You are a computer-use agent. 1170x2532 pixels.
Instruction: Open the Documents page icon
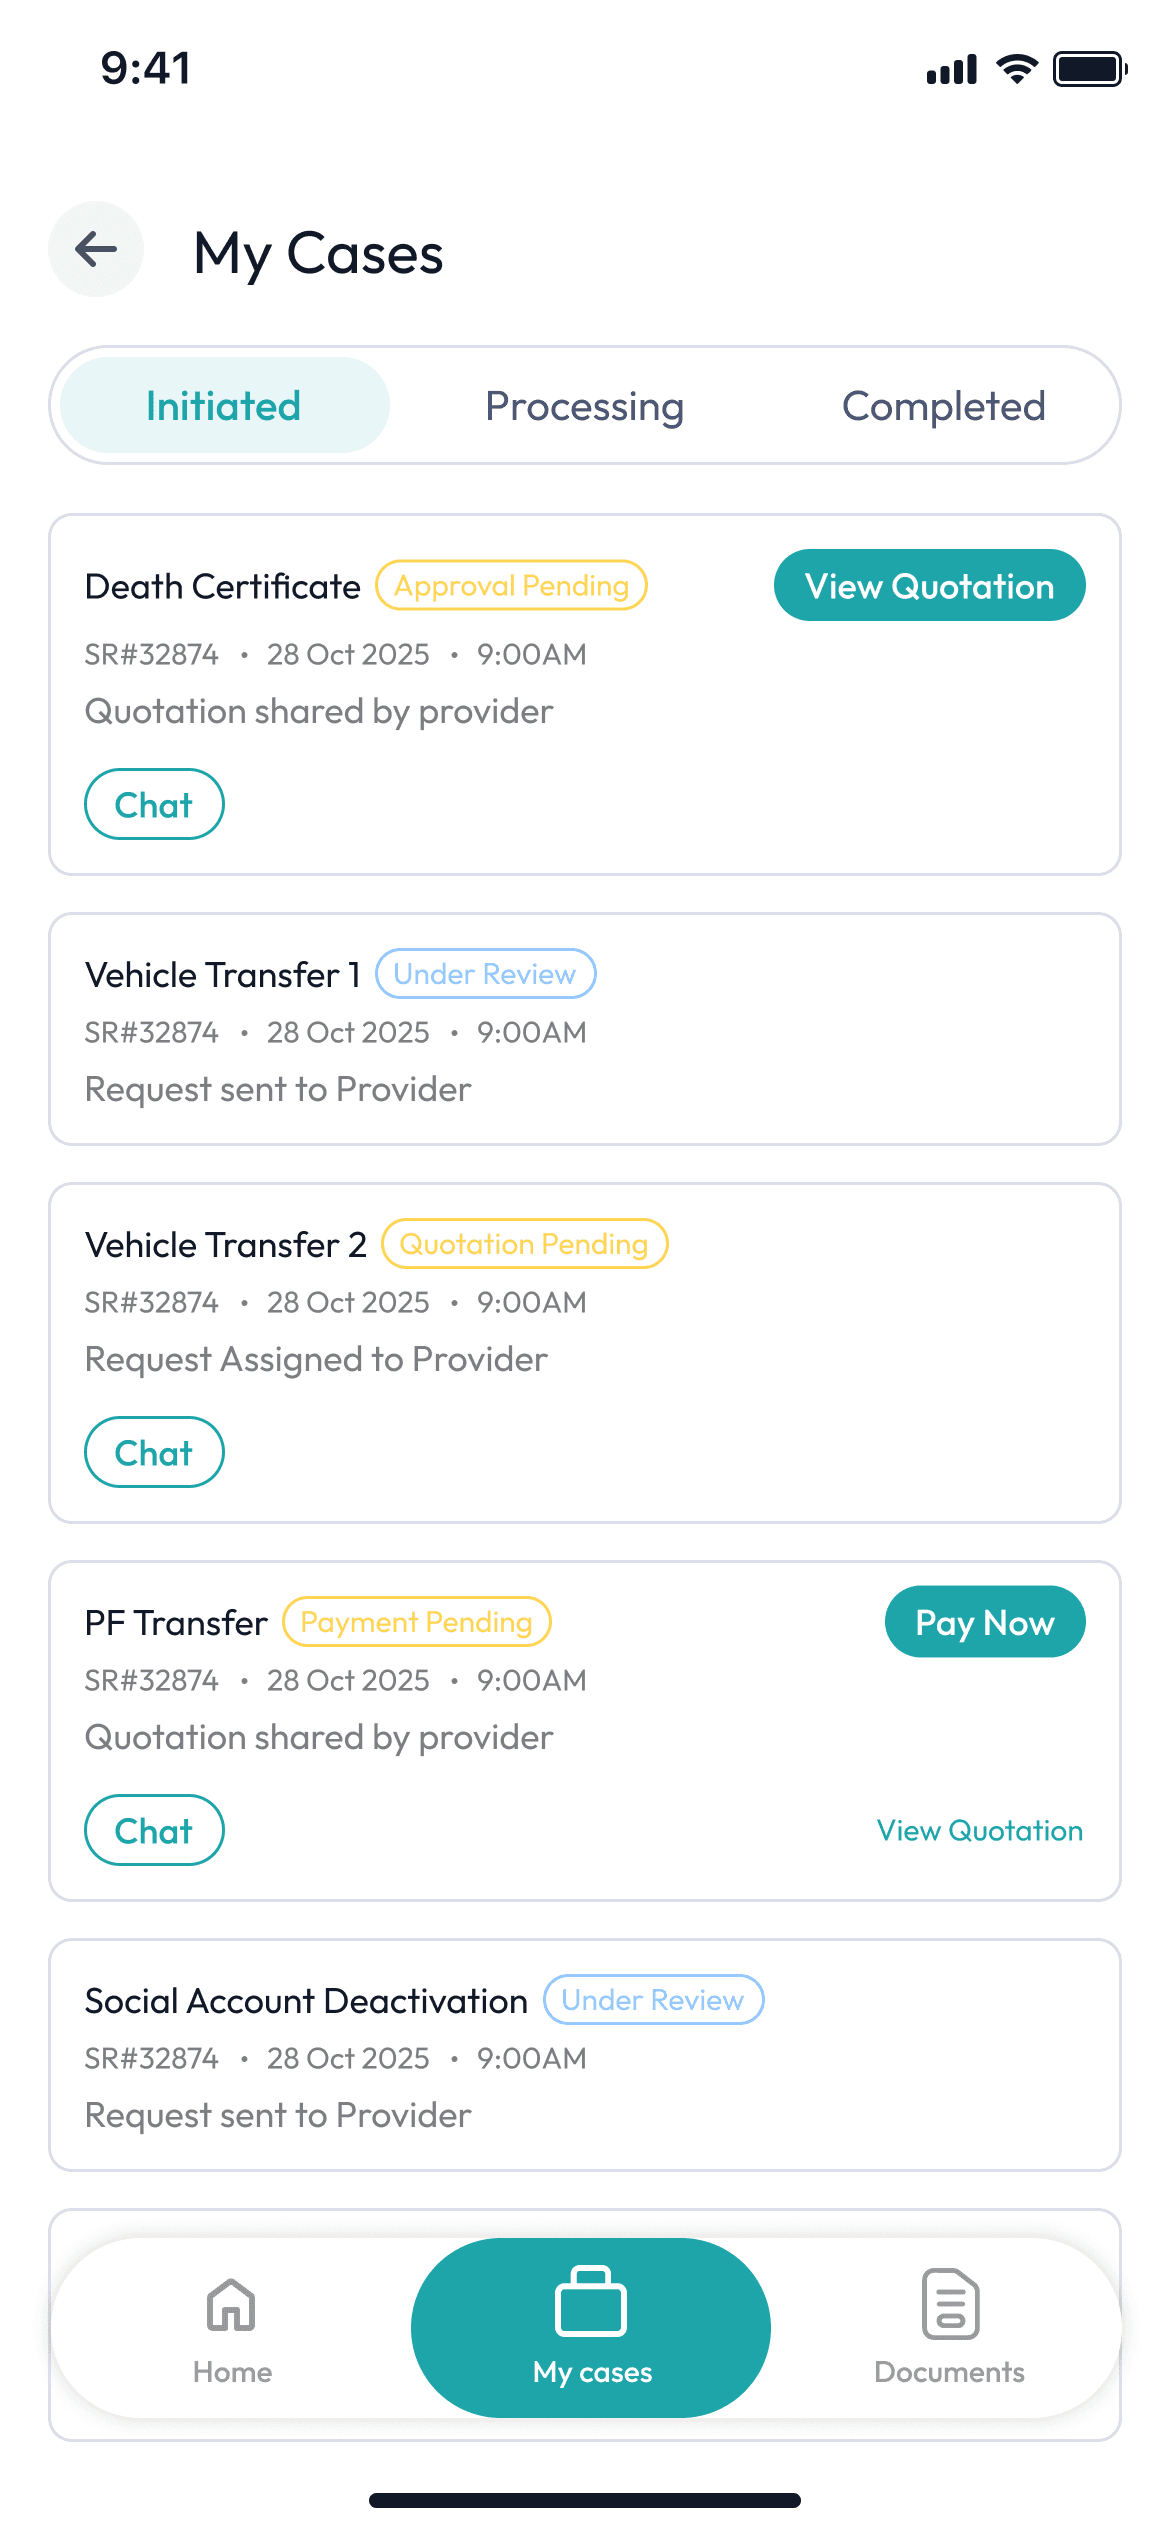[950, 2304]
